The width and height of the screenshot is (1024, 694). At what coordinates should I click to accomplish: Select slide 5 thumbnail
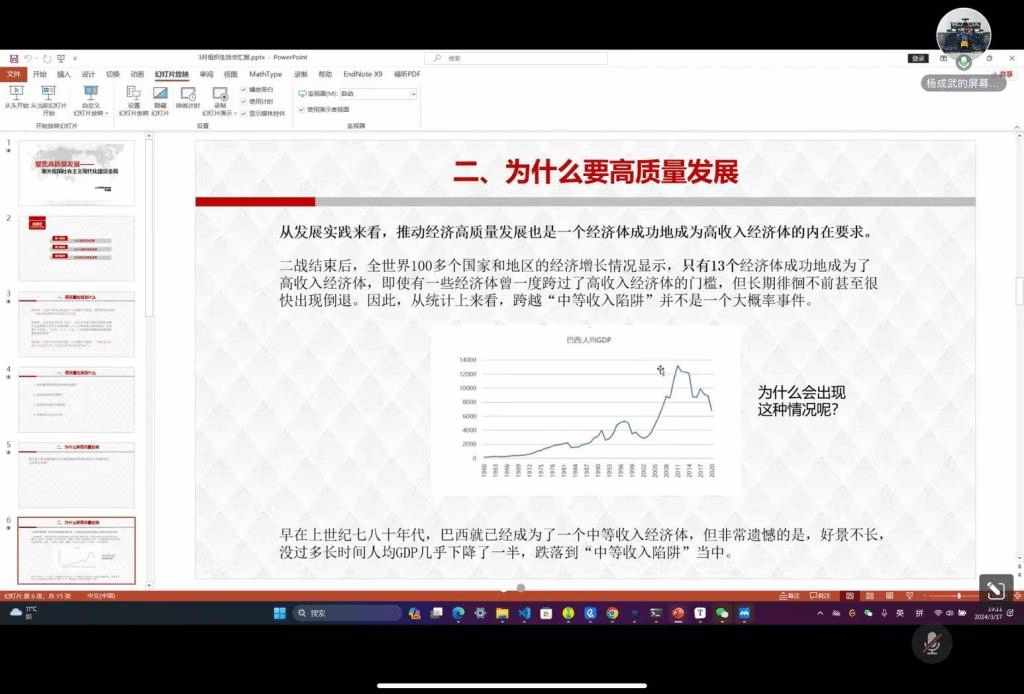tap(76, 475)
